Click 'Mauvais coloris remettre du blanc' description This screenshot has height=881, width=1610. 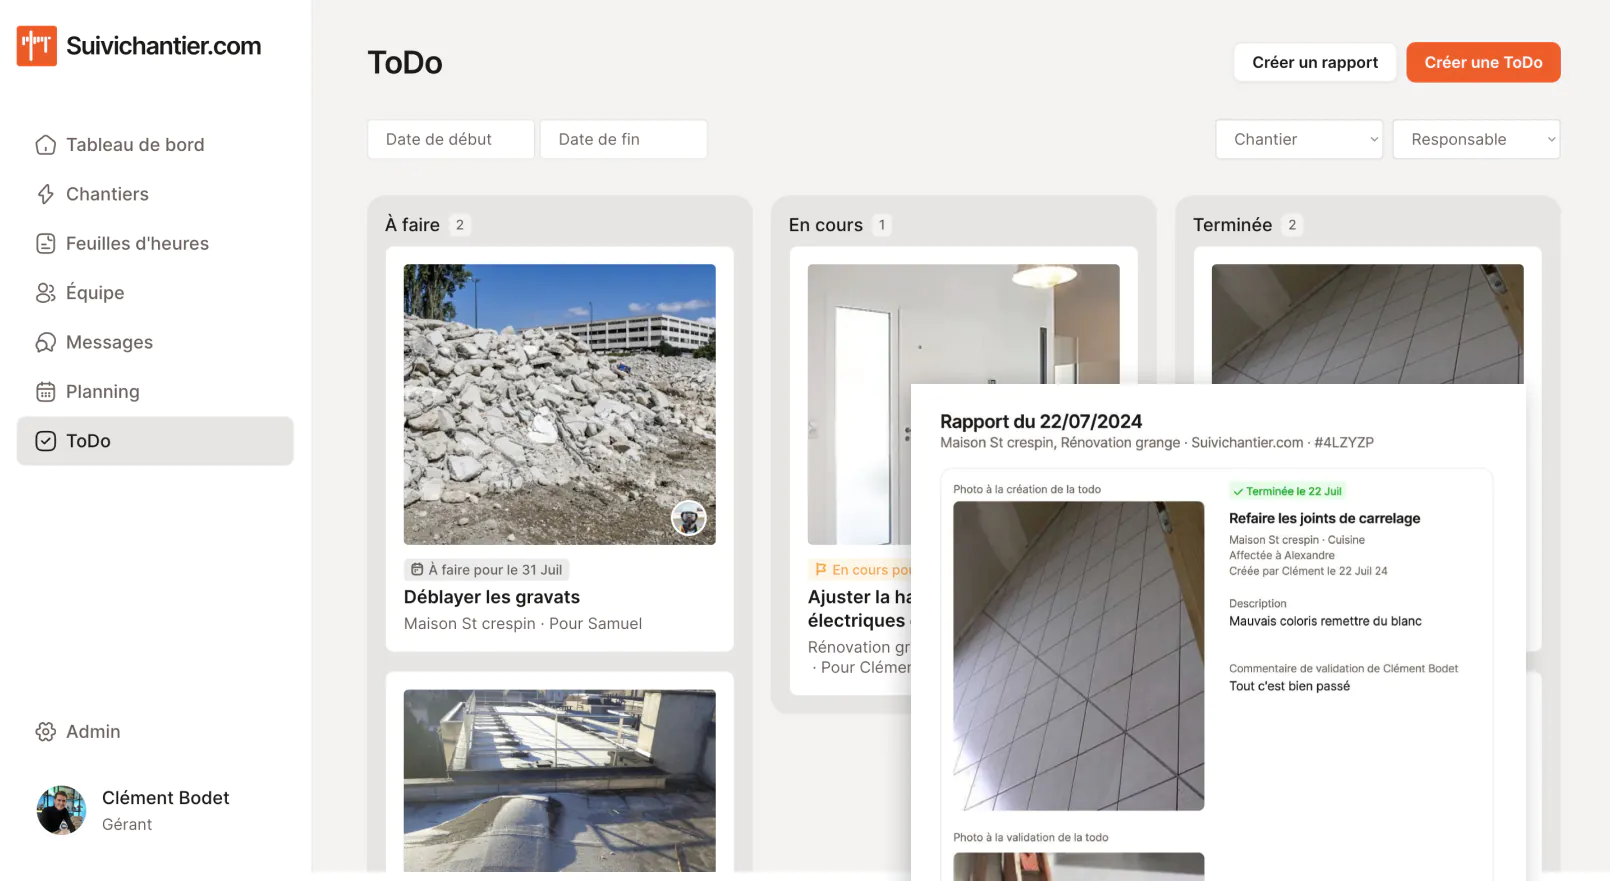click(x=1325, y=621)
